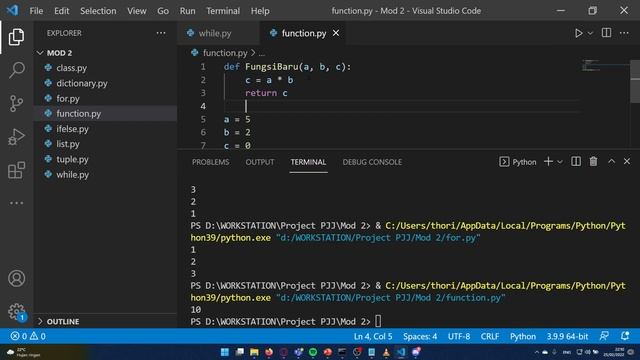Open the Accounts menu icon

click(x=16, y=278)
